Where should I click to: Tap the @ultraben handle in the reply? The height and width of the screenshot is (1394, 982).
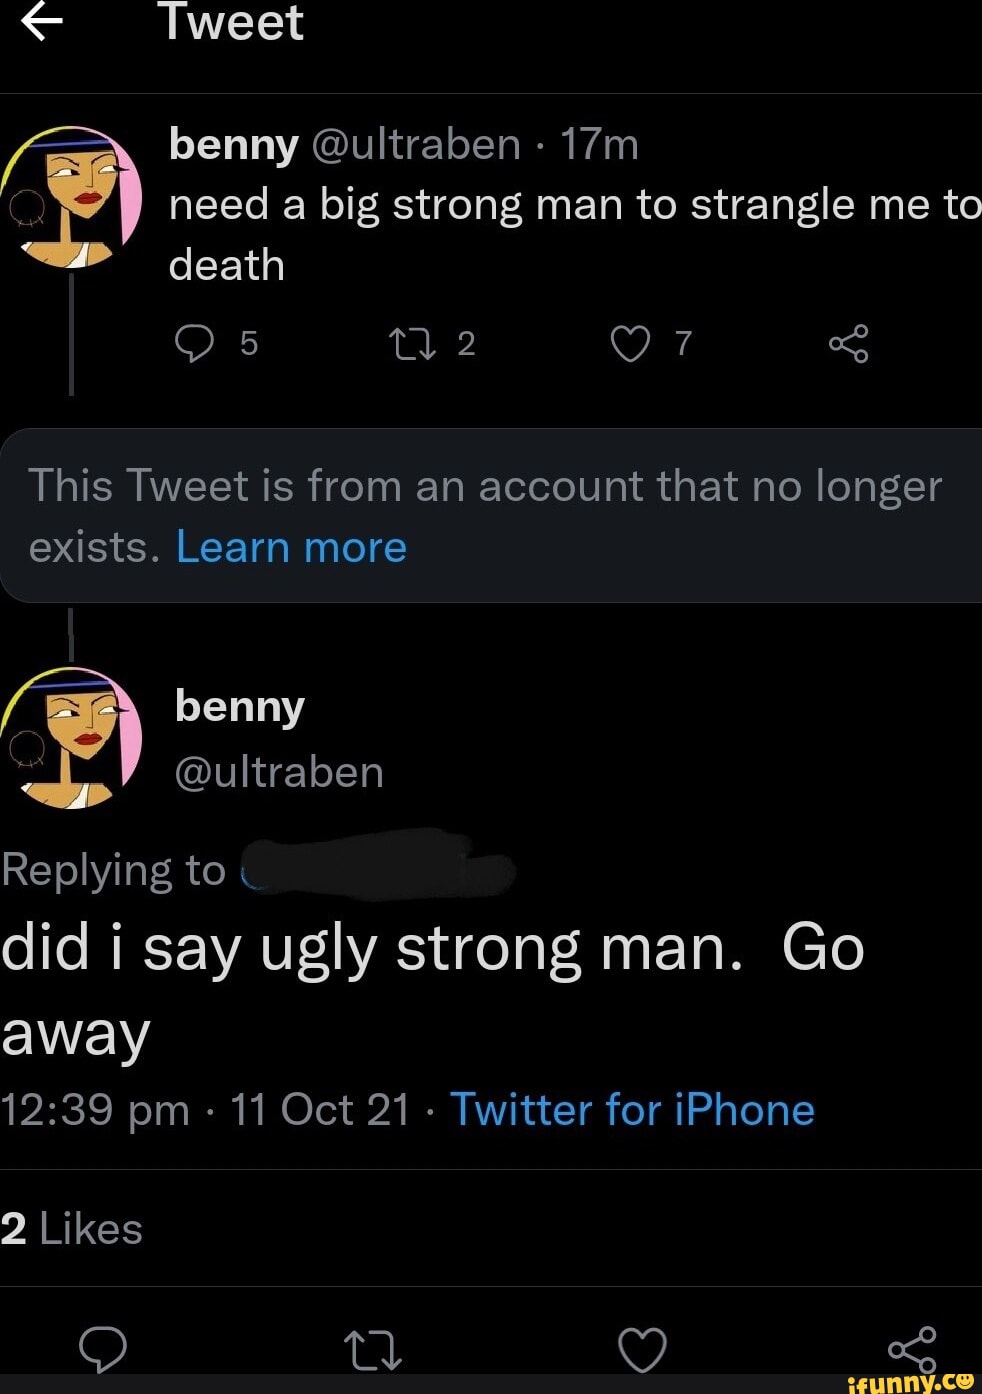coord(279,772)
